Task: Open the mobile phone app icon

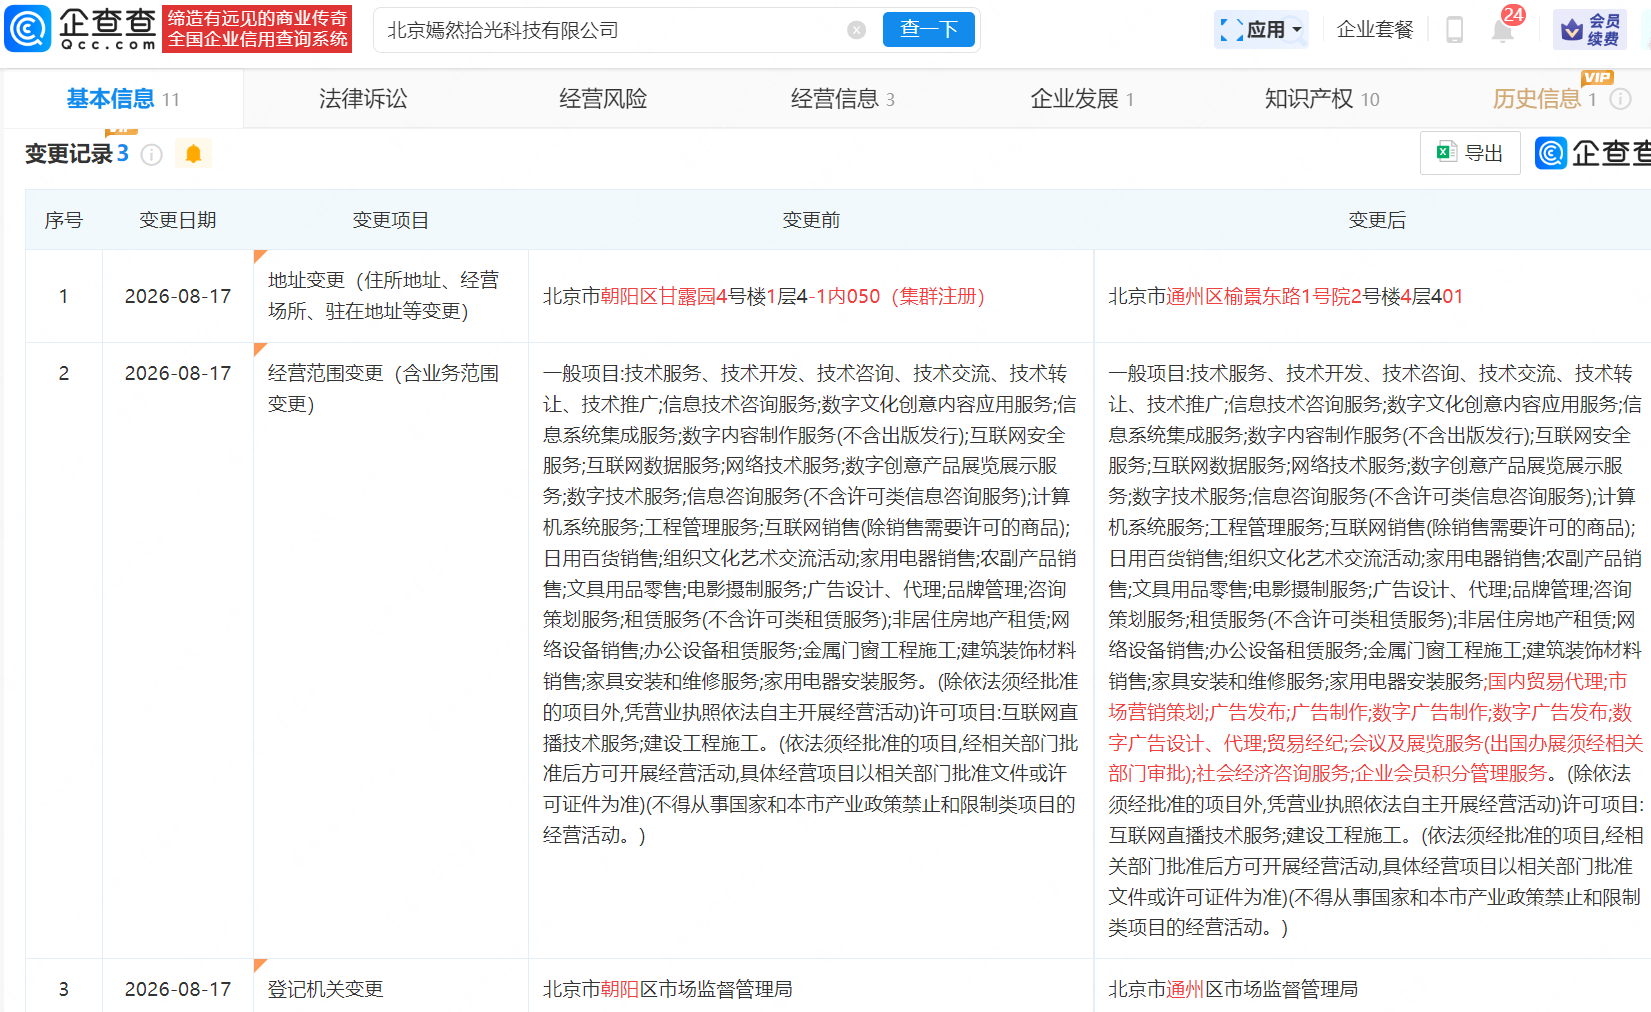Action: tap(1455, 30)
